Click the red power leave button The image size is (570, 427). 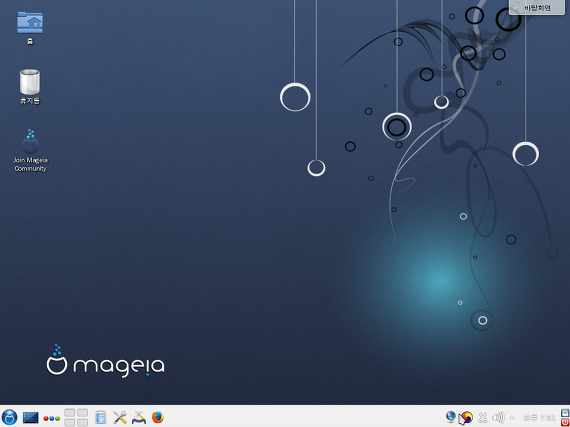pos(565,422)
